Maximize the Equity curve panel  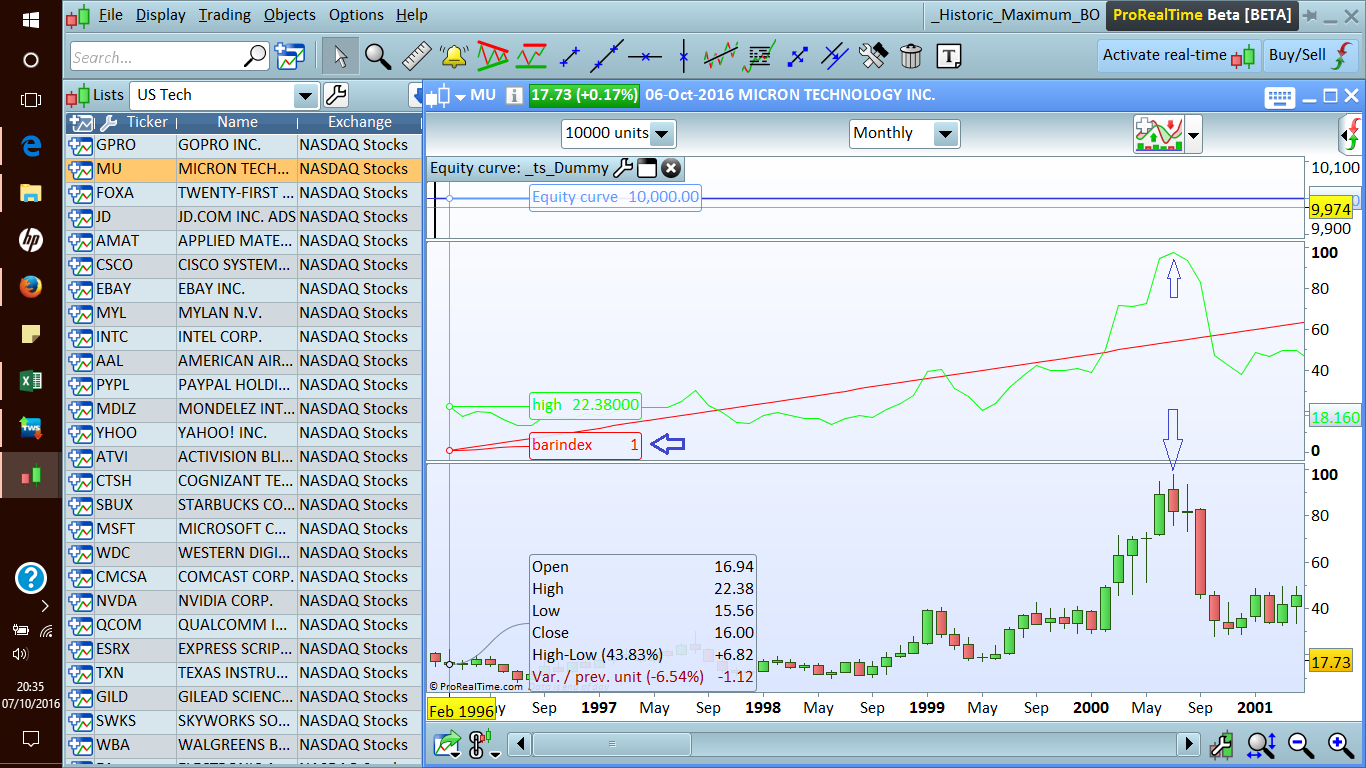647,168
